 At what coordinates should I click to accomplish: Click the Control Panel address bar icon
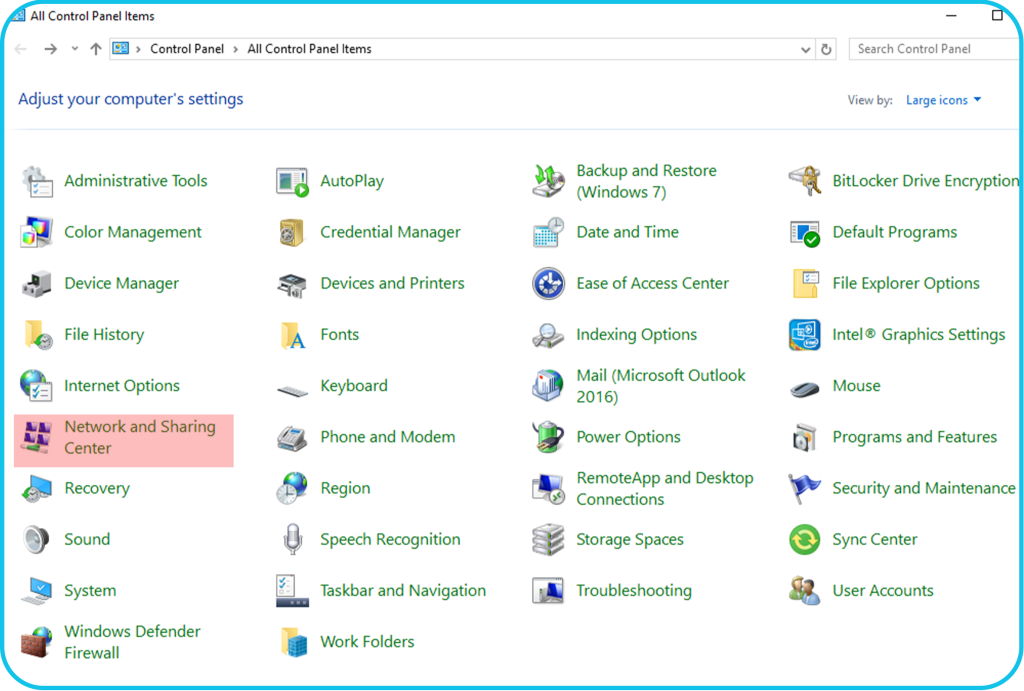tap(121, 48)
